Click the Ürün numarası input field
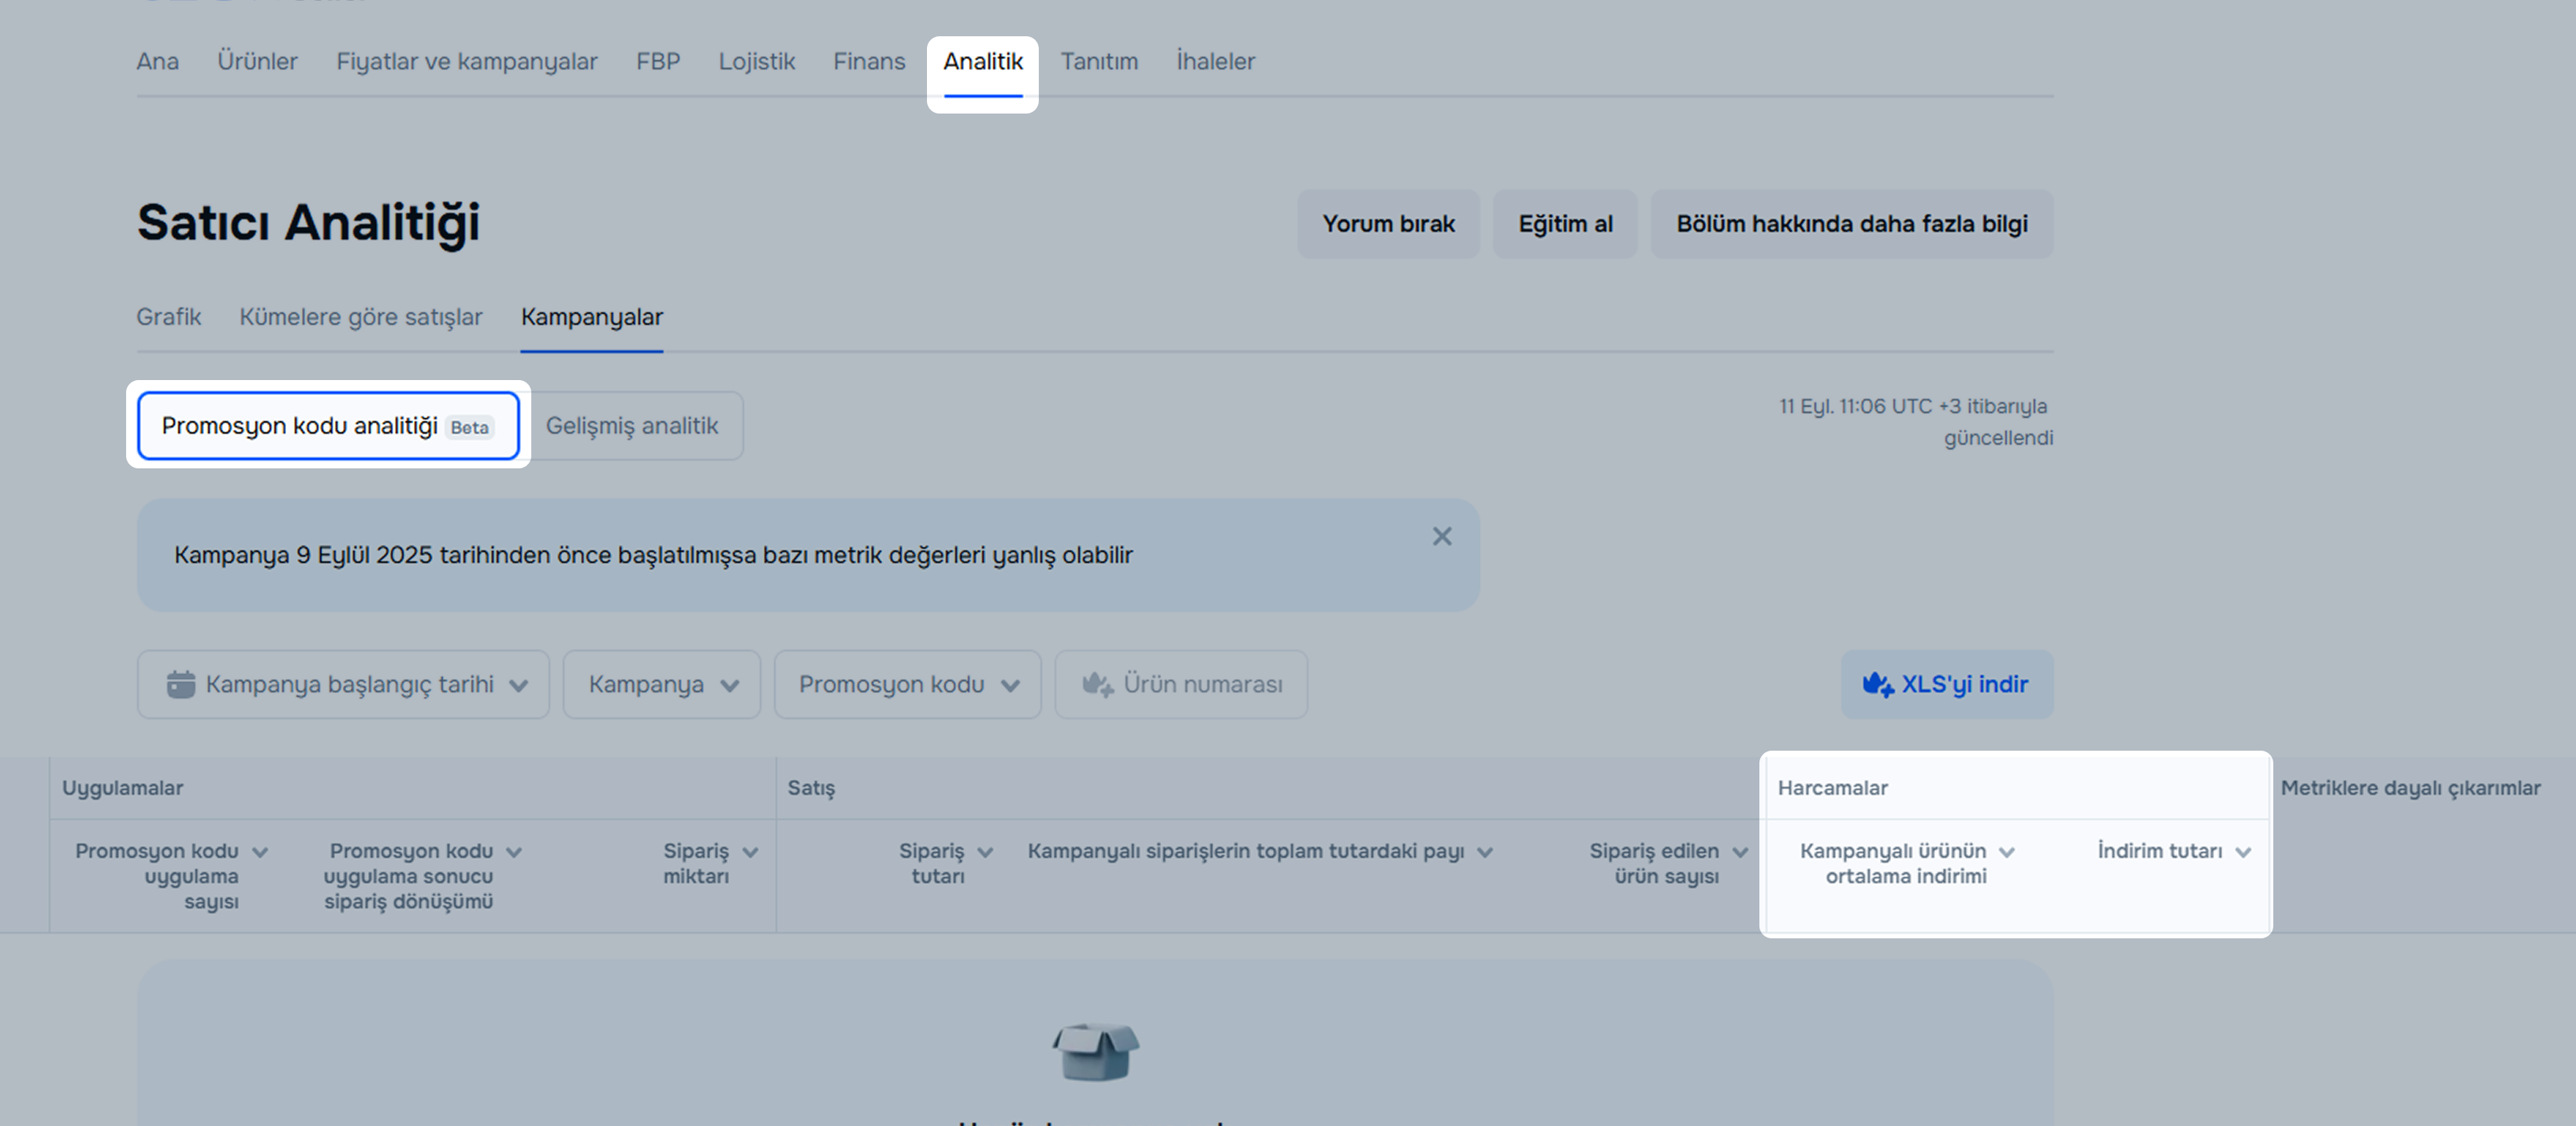The image size is (2576, 1126). click(1202, 685)
